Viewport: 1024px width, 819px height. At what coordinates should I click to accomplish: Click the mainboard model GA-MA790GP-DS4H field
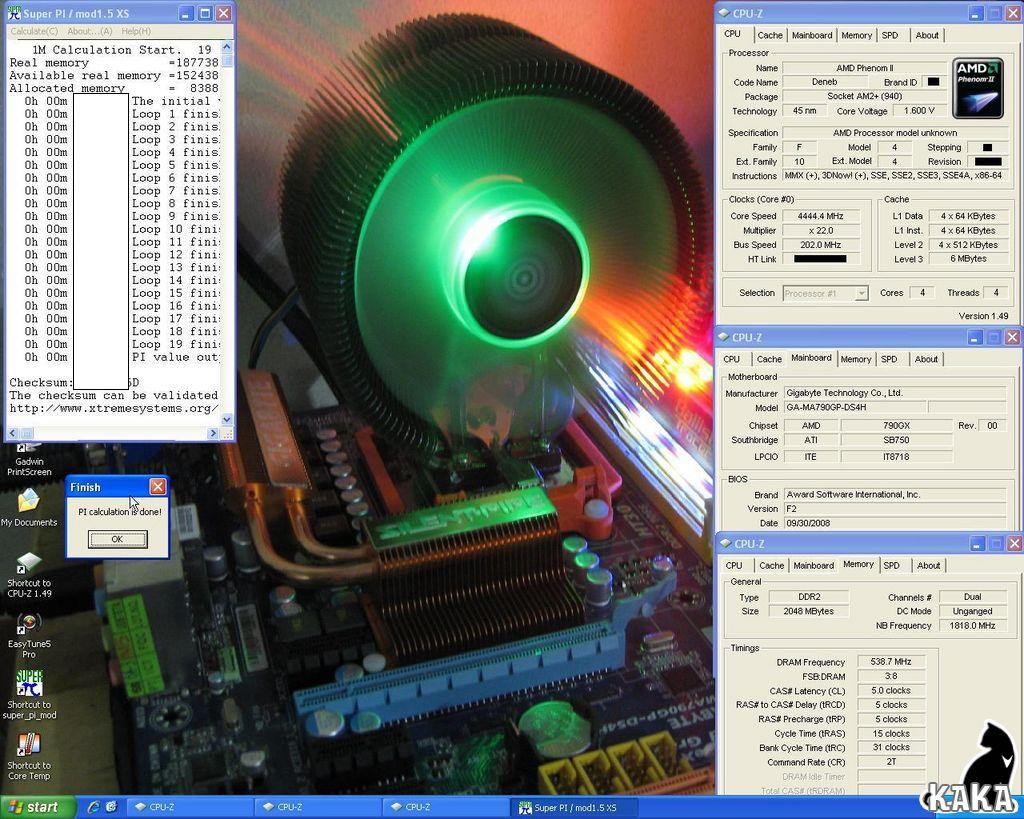click(855, 407)
